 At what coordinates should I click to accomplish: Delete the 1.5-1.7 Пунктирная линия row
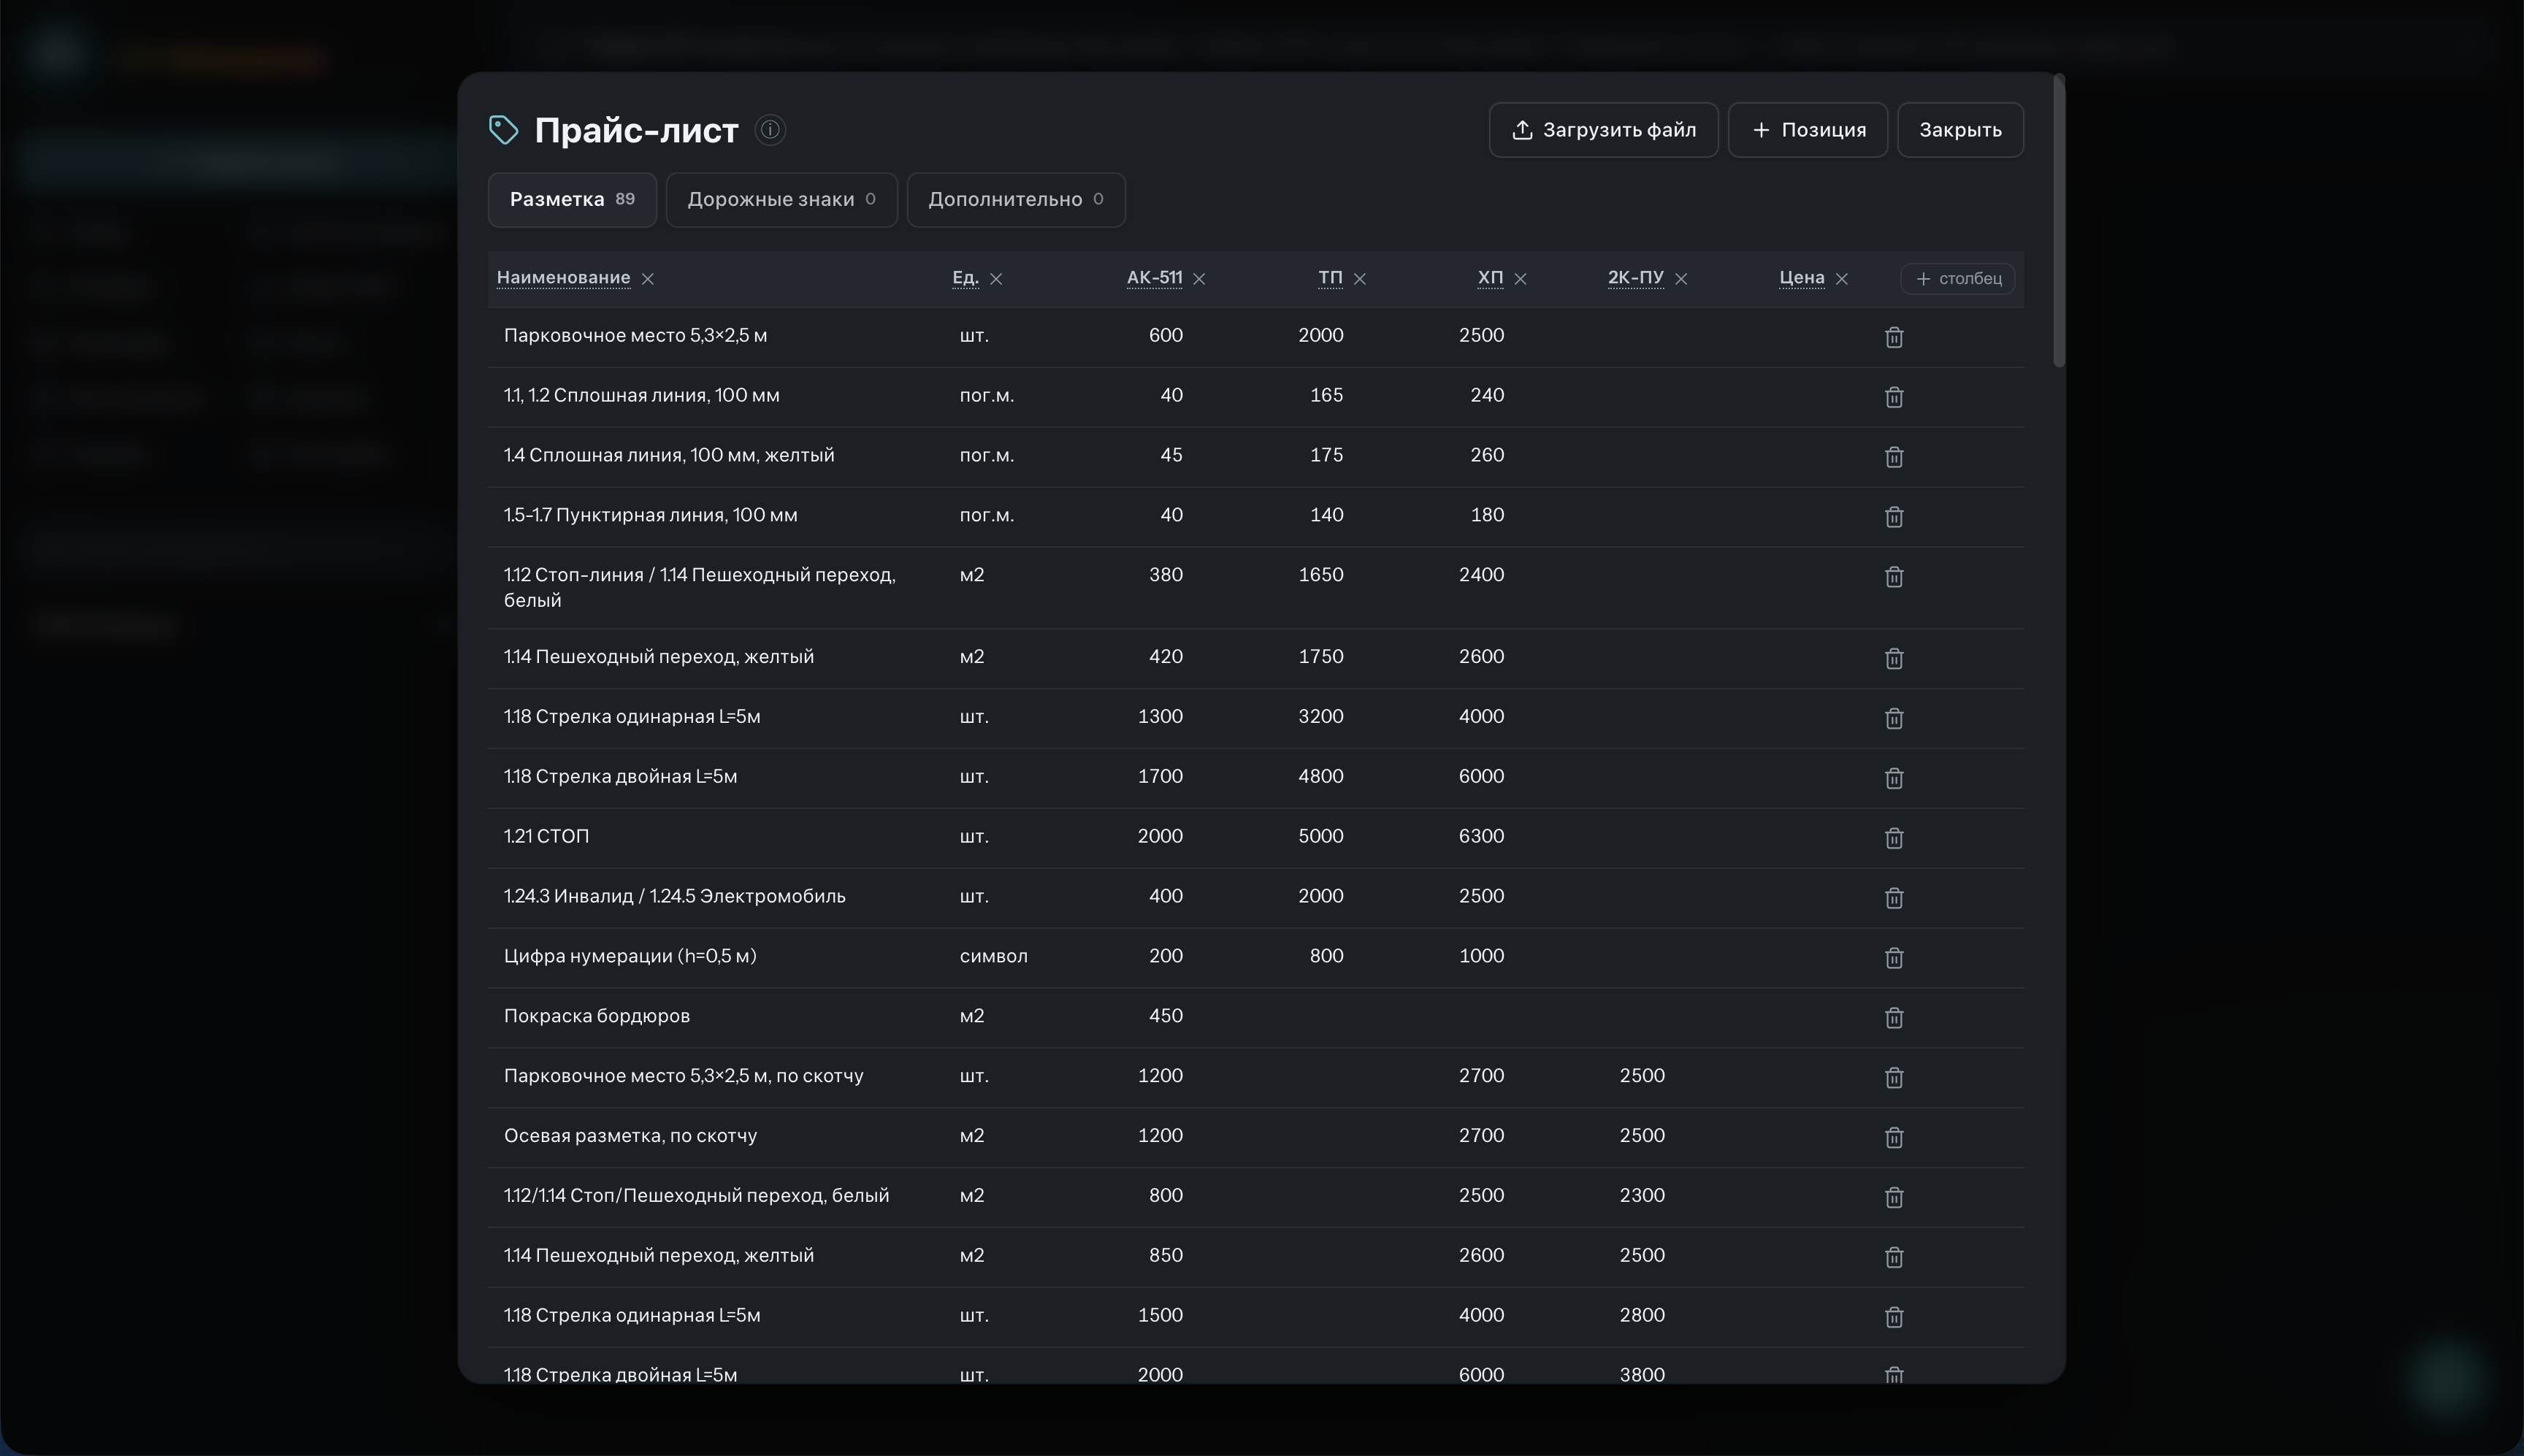click(1894, 517)
